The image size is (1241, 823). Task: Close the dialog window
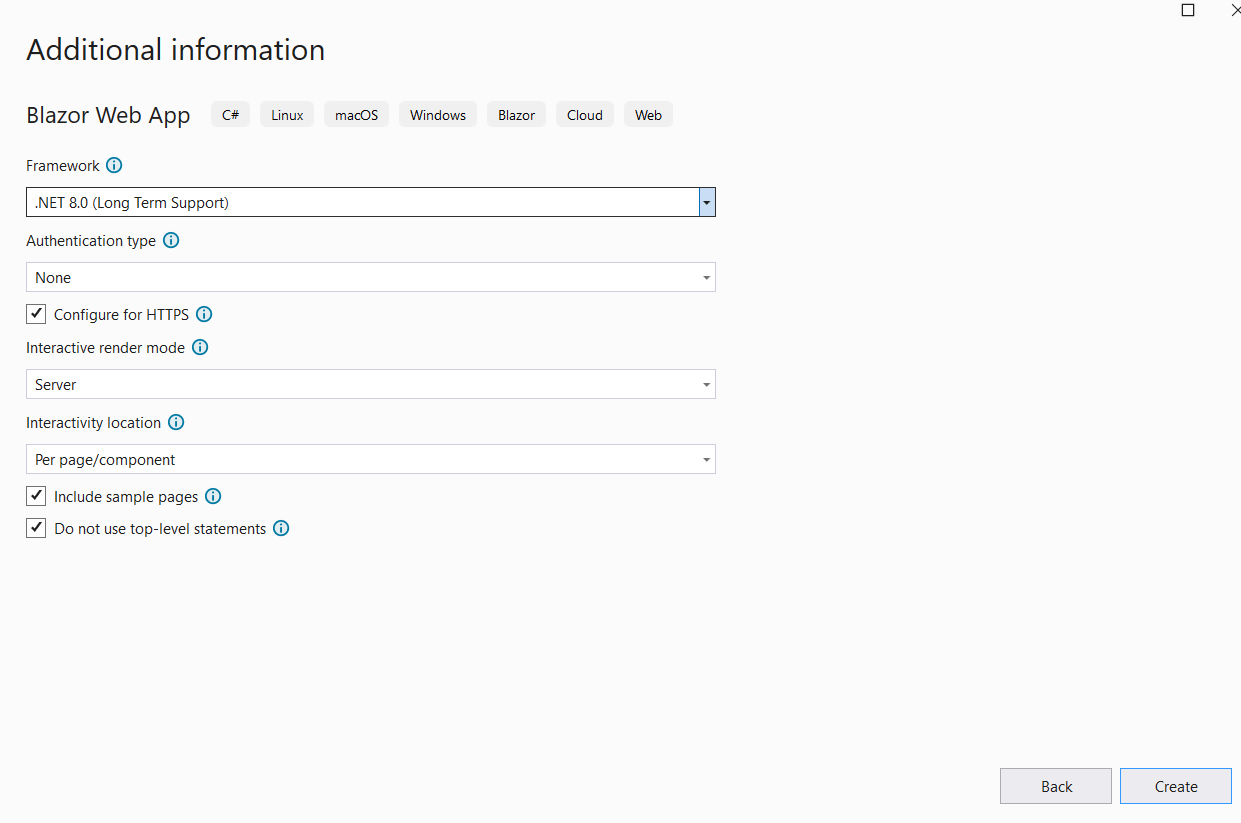(x=1234, y=10)
